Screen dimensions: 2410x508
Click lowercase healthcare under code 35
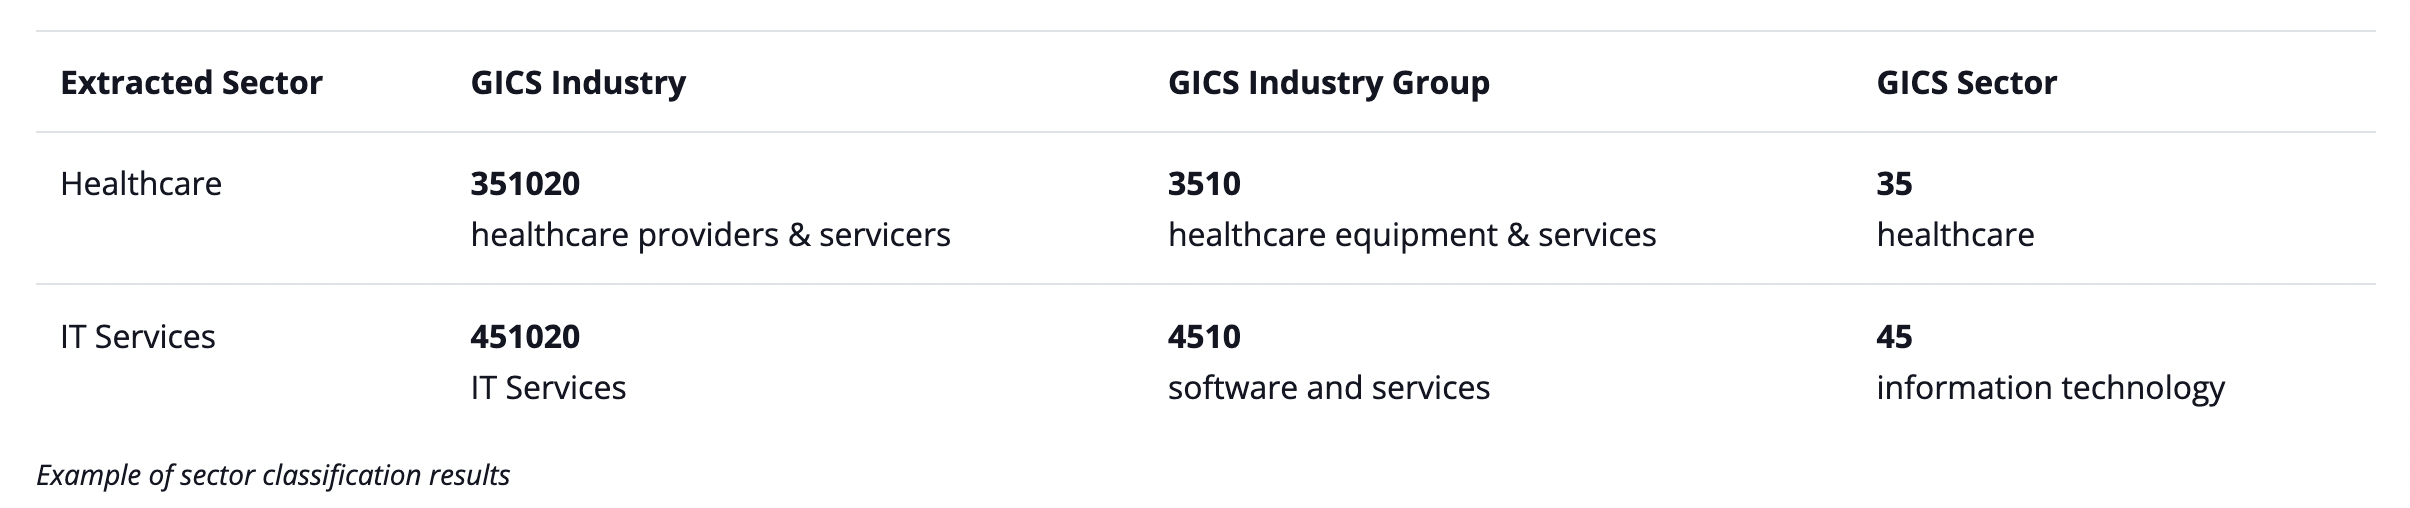pos(1955,235)
